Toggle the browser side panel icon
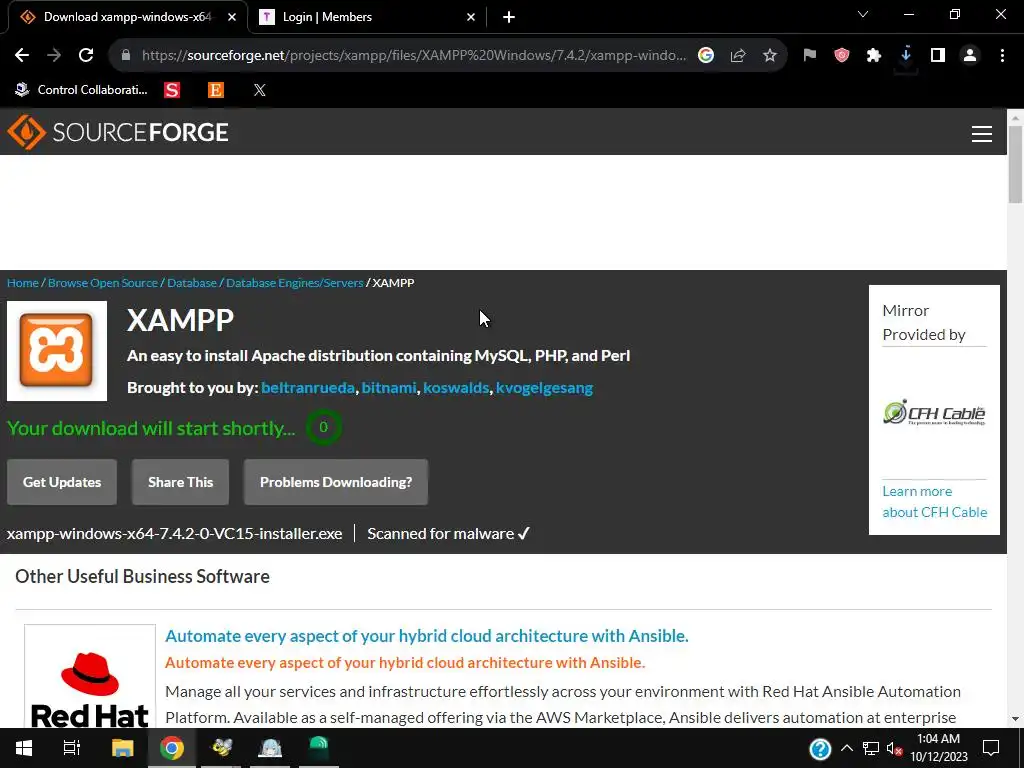 coord(938,56)
